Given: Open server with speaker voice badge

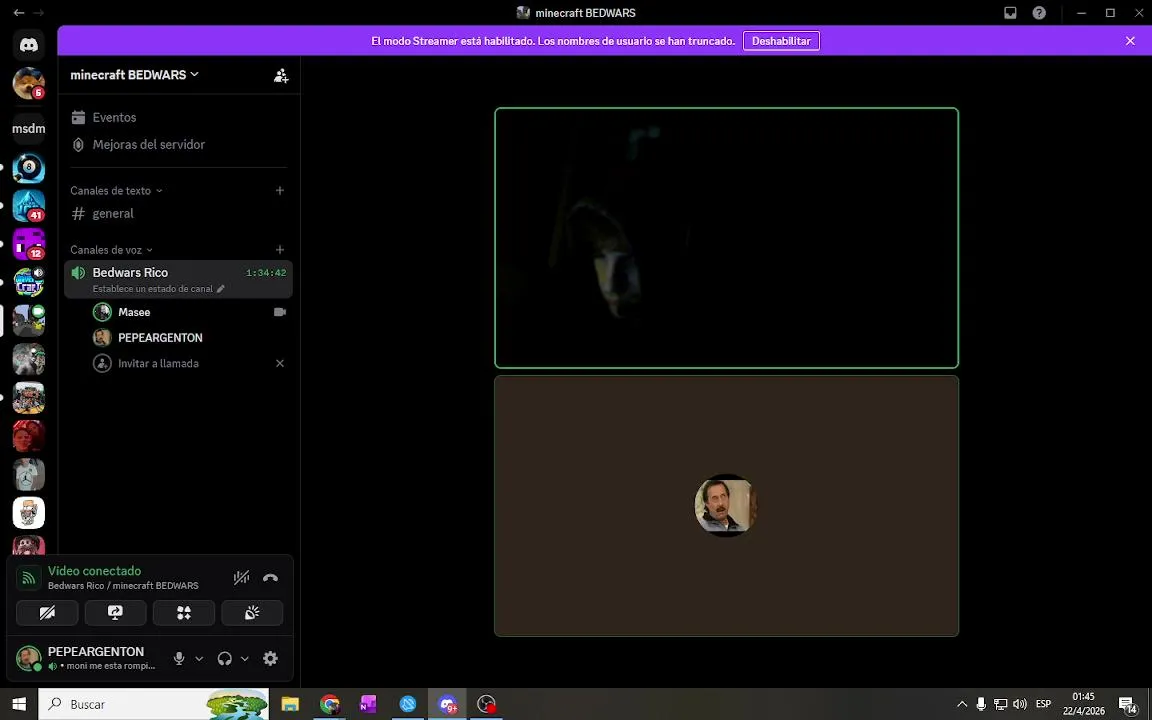Looking at the screenshot, I should [x=29, y=282].
